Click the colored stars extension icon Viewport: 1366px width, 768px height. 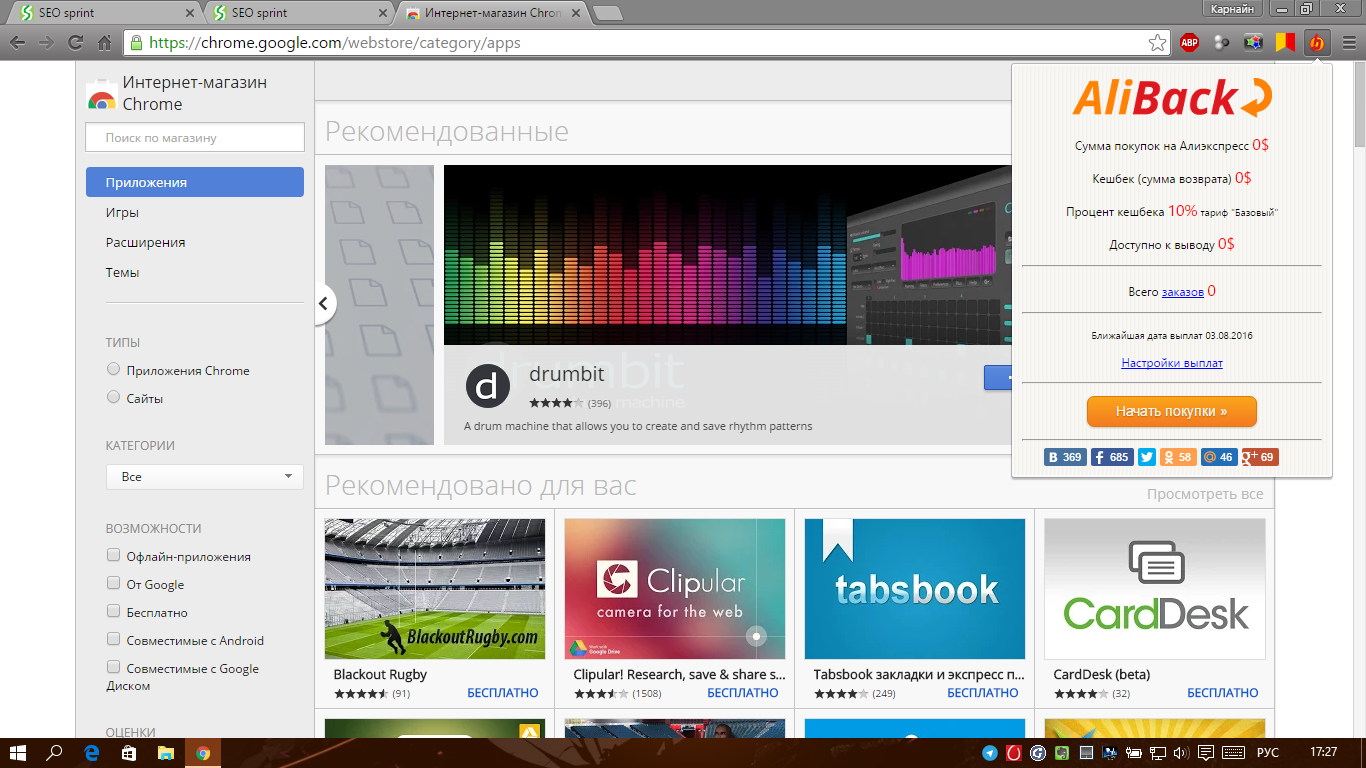[x=1253, y=43]
